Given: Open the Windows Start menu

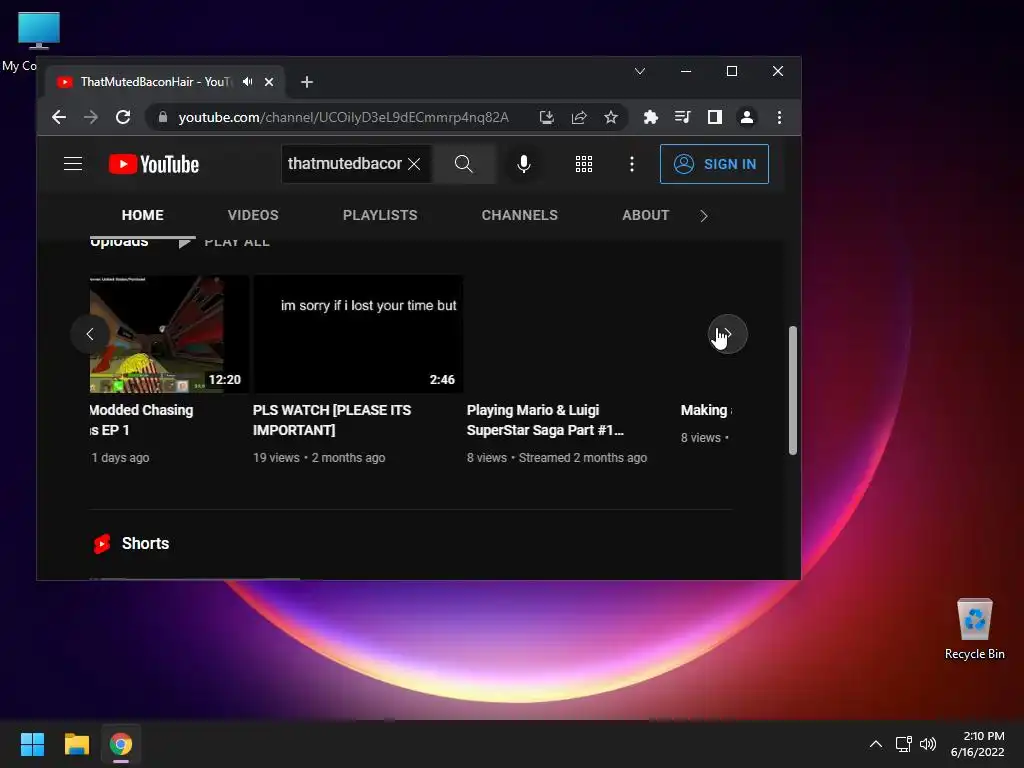Looking at the screenshot, I should (32, 744).
